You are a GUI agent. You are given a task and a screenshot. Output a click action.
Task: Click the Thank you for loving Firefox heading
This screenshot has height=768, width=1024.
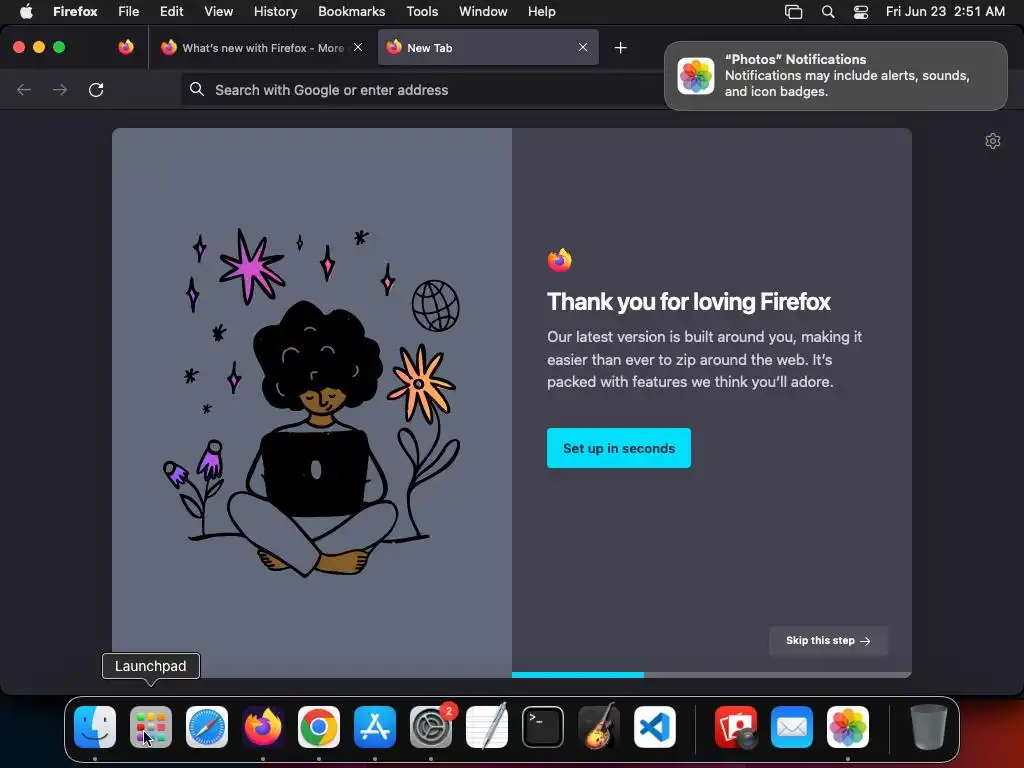[688, 302]
